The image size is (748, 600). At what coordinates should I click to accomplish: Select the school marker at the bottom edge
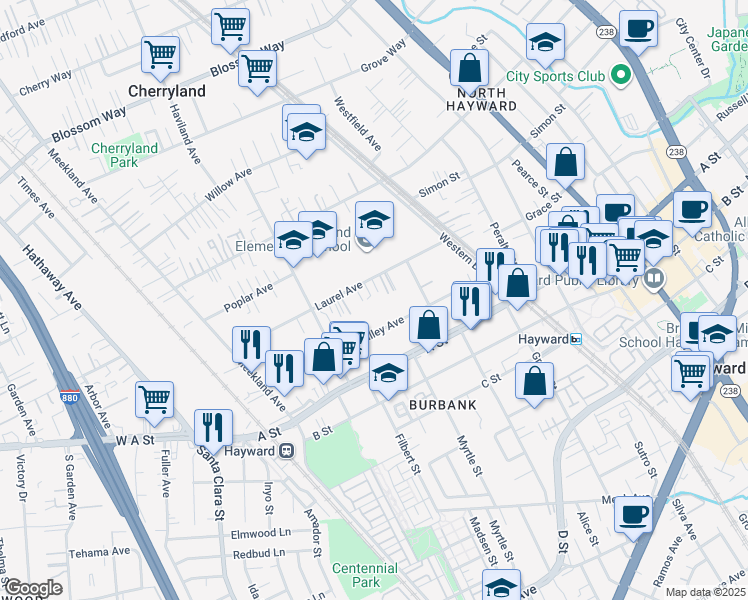tap(501, 585)
